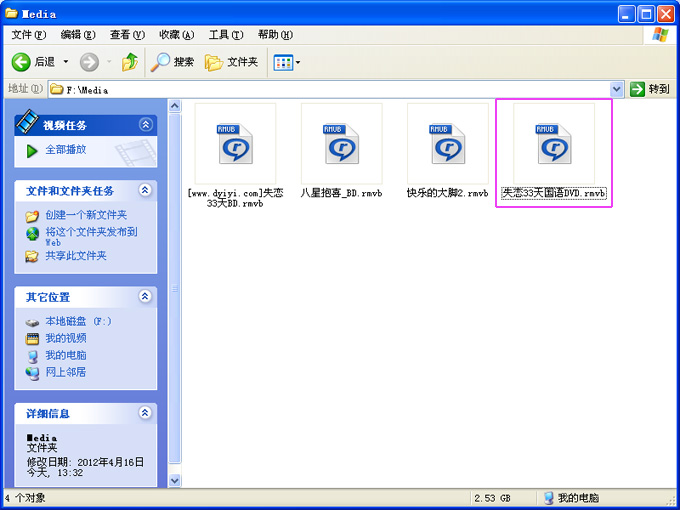Open 网上邻居 link
Screen dimensions: 680x510
point(66,372)
